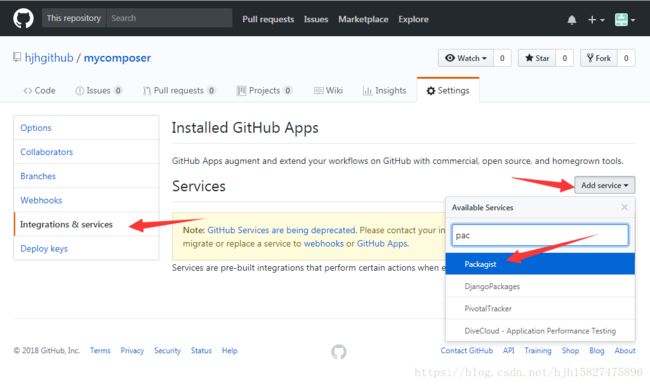
Task: Open the Projects tab
Action: coord(264,90)
